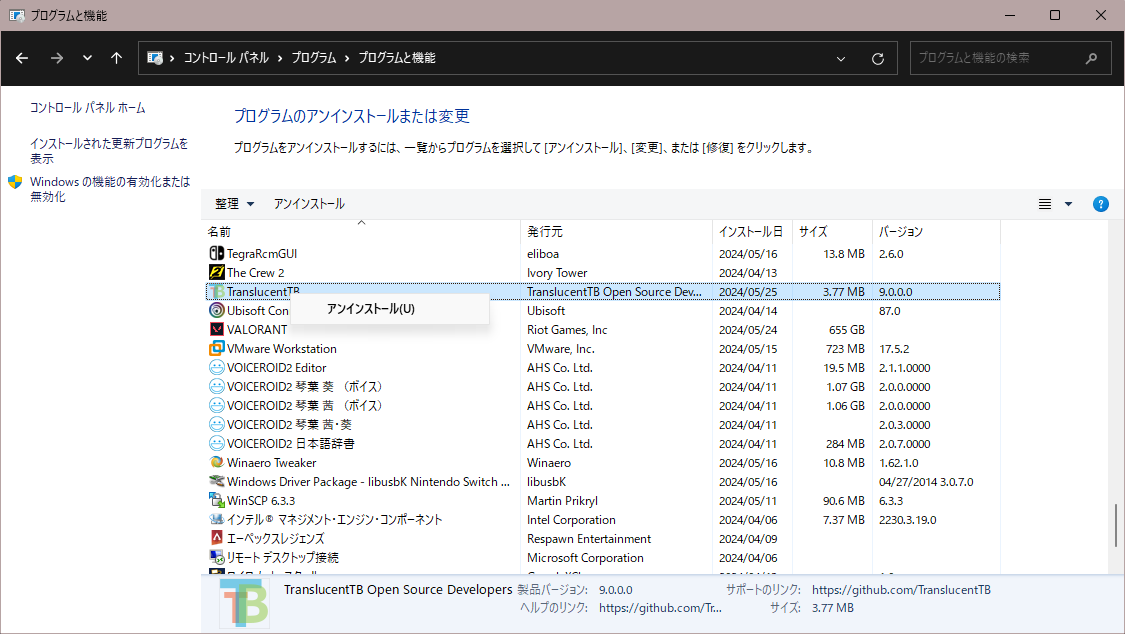Screen dimensions: 1125x634
Task: Sort by バージョン column header
Action: [x=936, y=232]
